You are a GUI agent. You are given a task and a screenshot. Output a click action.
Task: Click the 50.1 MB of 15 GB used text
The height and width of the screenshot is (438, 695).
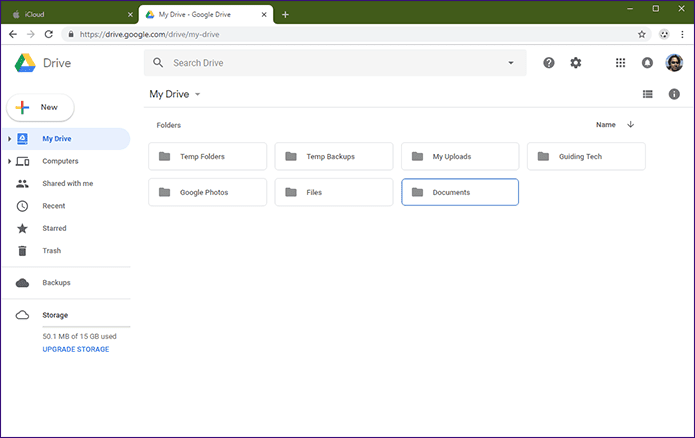(x=79, y=336)
